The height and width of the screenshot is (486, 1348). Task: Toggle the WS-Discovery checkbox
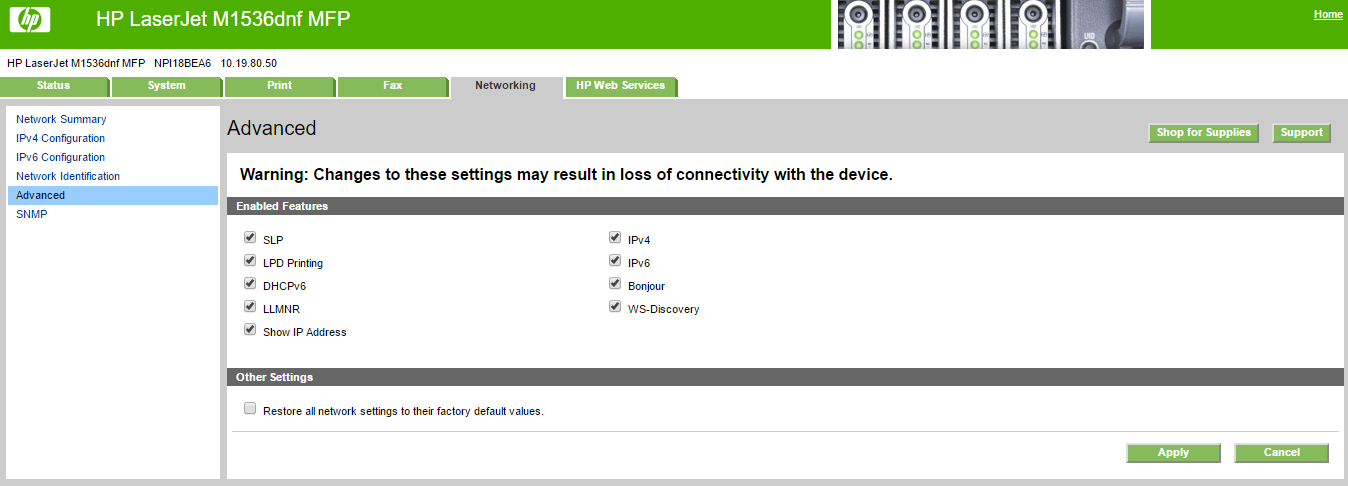615,307
